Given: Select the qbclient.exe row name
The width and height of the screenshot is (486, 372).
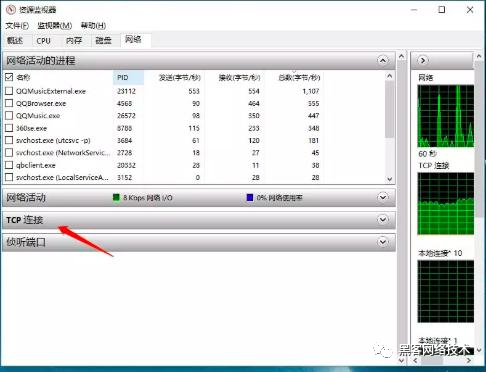Looking at the screenshot, I should 36,165.
